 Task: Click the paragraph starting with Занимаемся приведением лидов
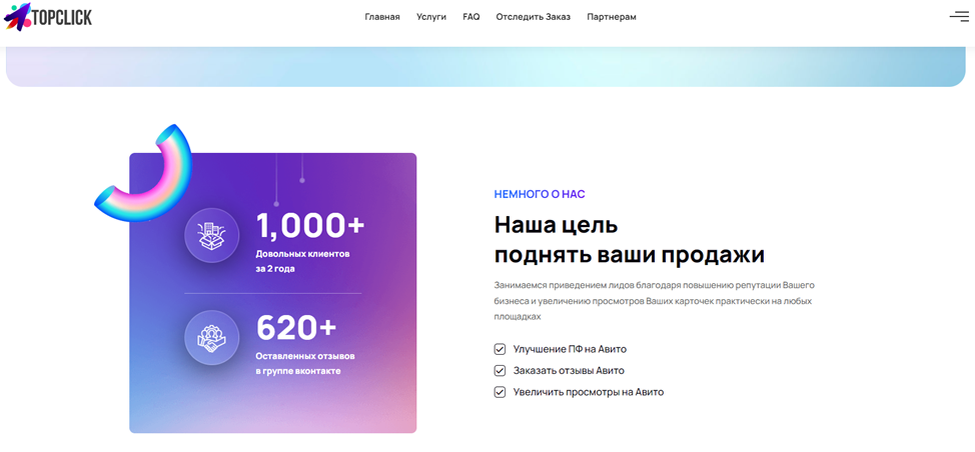point(654,301)
